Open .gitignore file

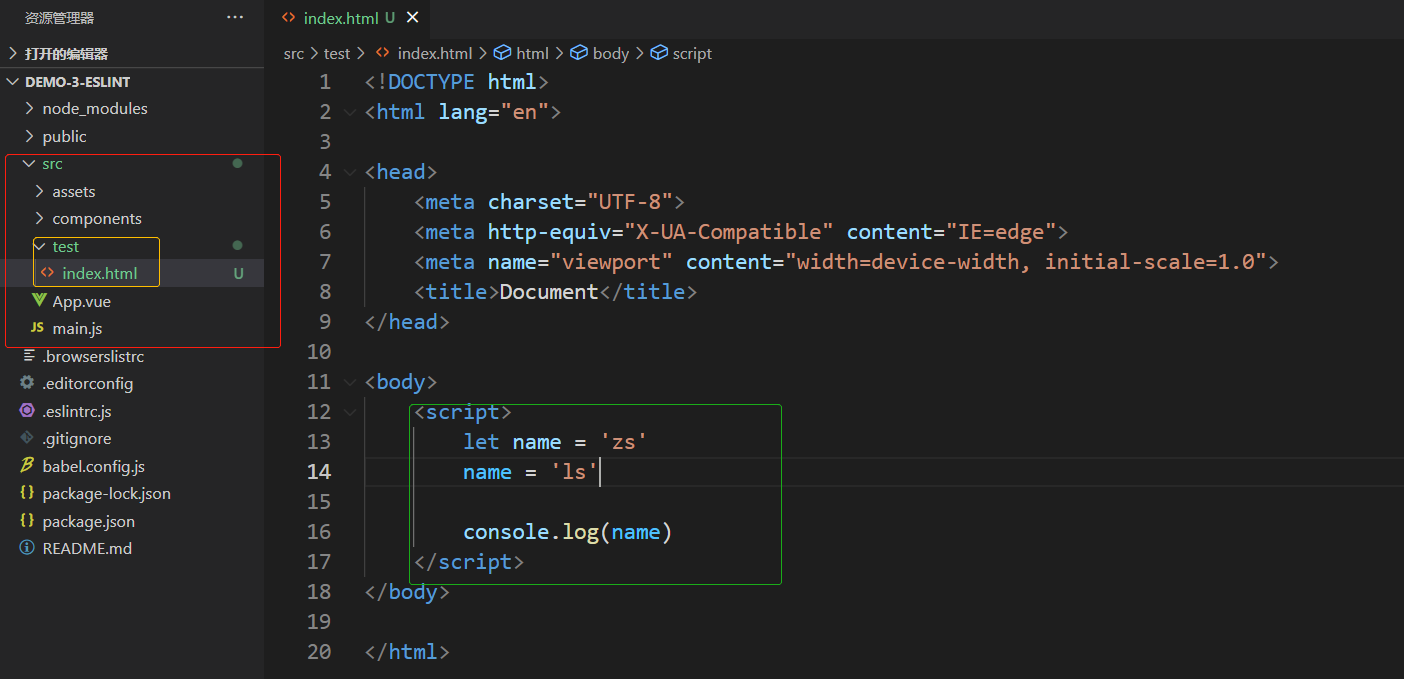132,438
